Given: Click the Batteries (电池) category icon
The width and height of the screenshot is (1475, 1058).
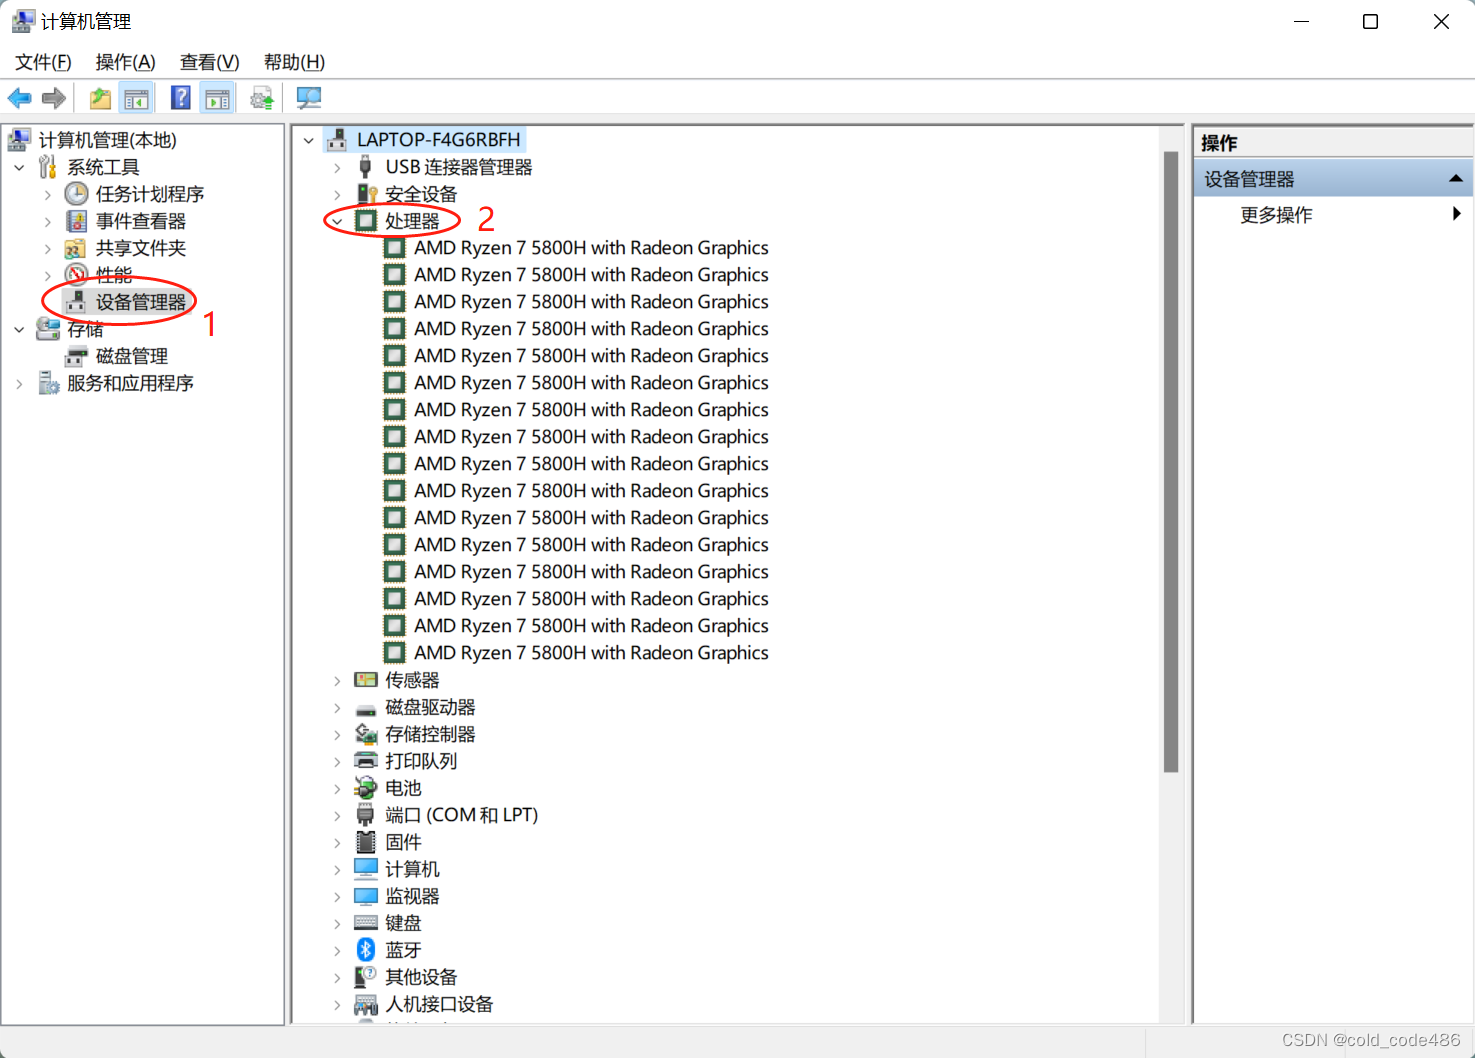Looking at the screenshot, I should coord(366,787).
